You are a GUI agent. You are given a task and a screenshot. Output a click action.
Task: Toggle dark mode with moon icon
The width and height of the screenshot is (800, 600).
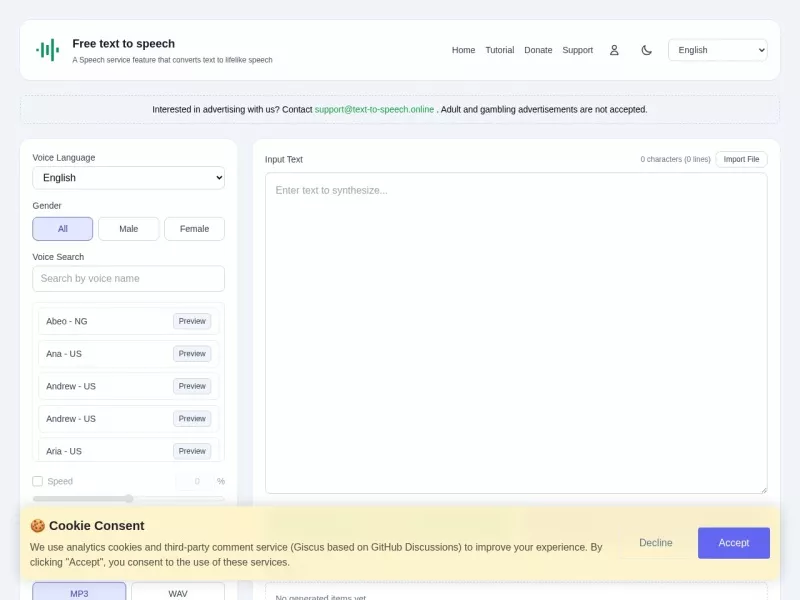tap(646, 50)
